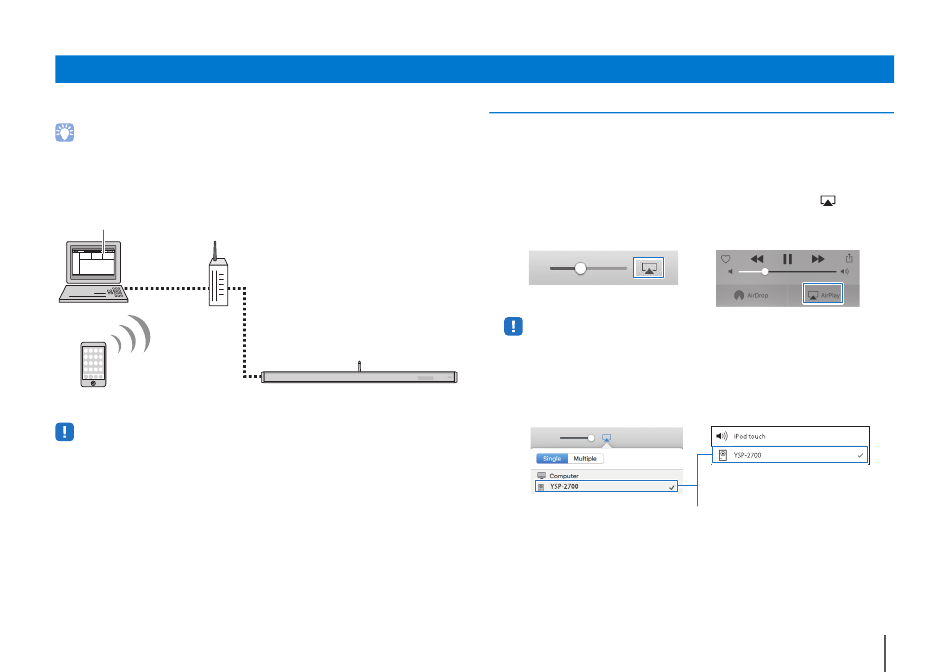Viewport: 950px width, 672px height.
Task: Pause playback in iOS control center
Action: 787,259
